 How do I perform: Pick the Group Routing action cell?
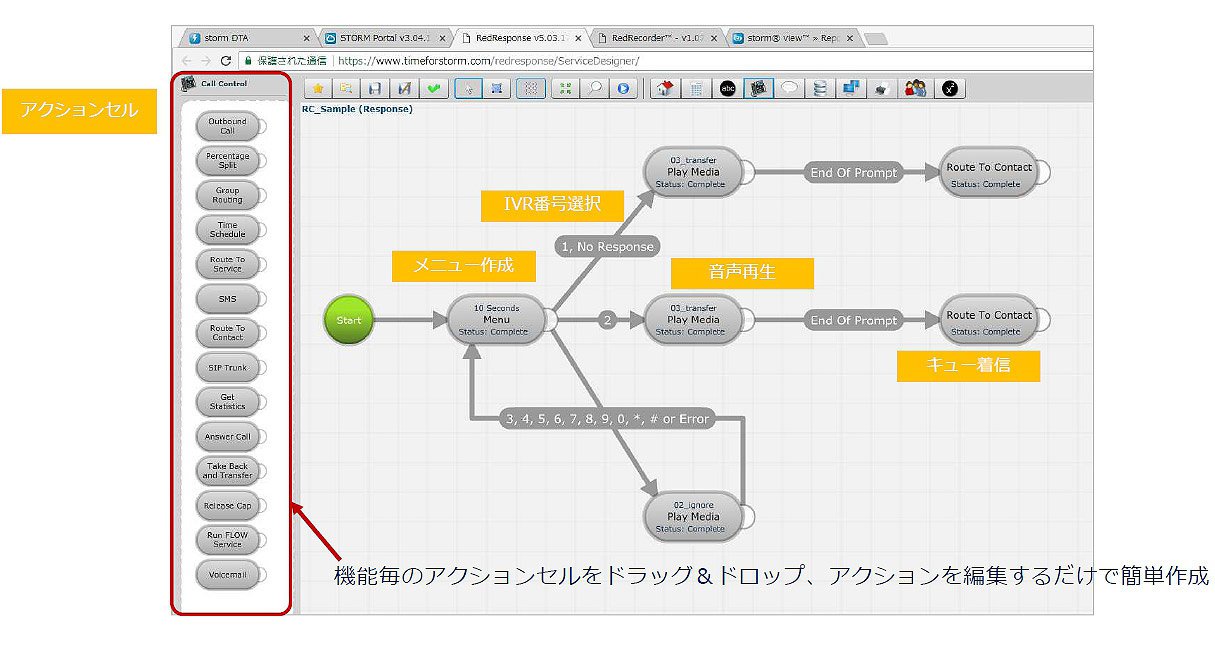coord(227,195)
